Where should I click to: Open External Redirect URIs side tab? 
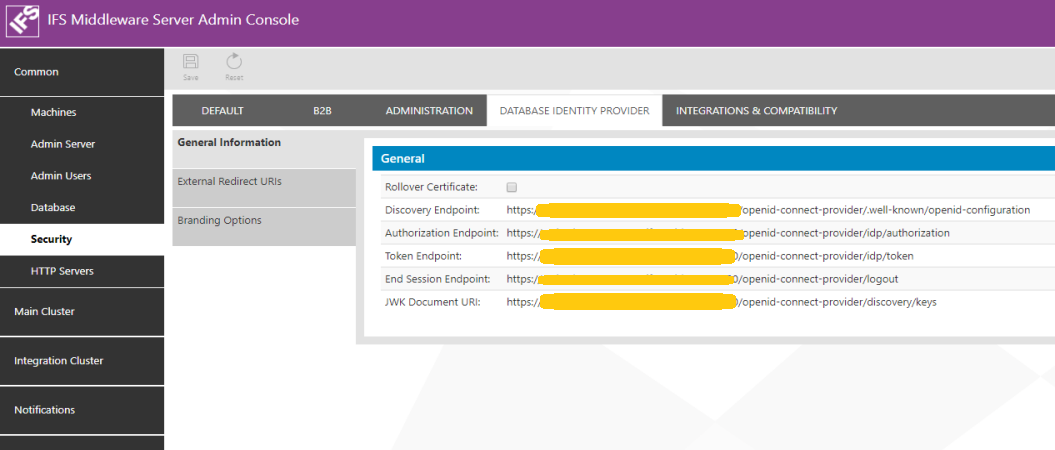click(264, 188)
